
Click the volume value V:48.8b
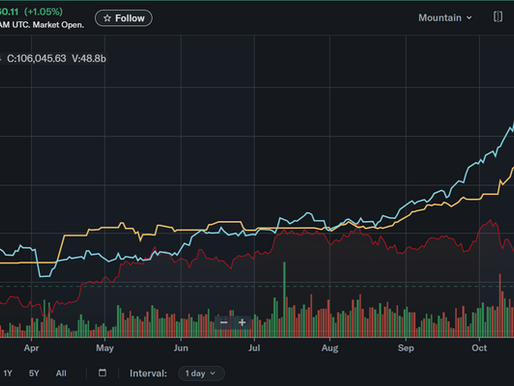[89, 59]
